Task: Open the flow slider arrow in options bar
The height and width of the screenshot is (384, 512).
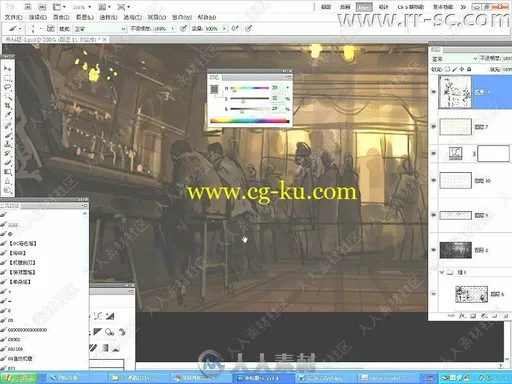Action: point(224,29)
